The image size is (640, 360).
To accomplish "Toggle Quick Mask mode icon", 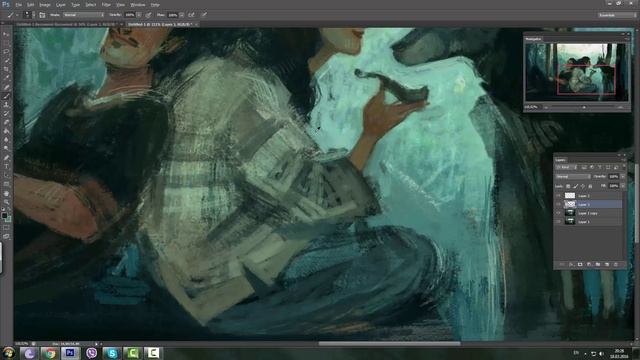I will tap(6, 228).
